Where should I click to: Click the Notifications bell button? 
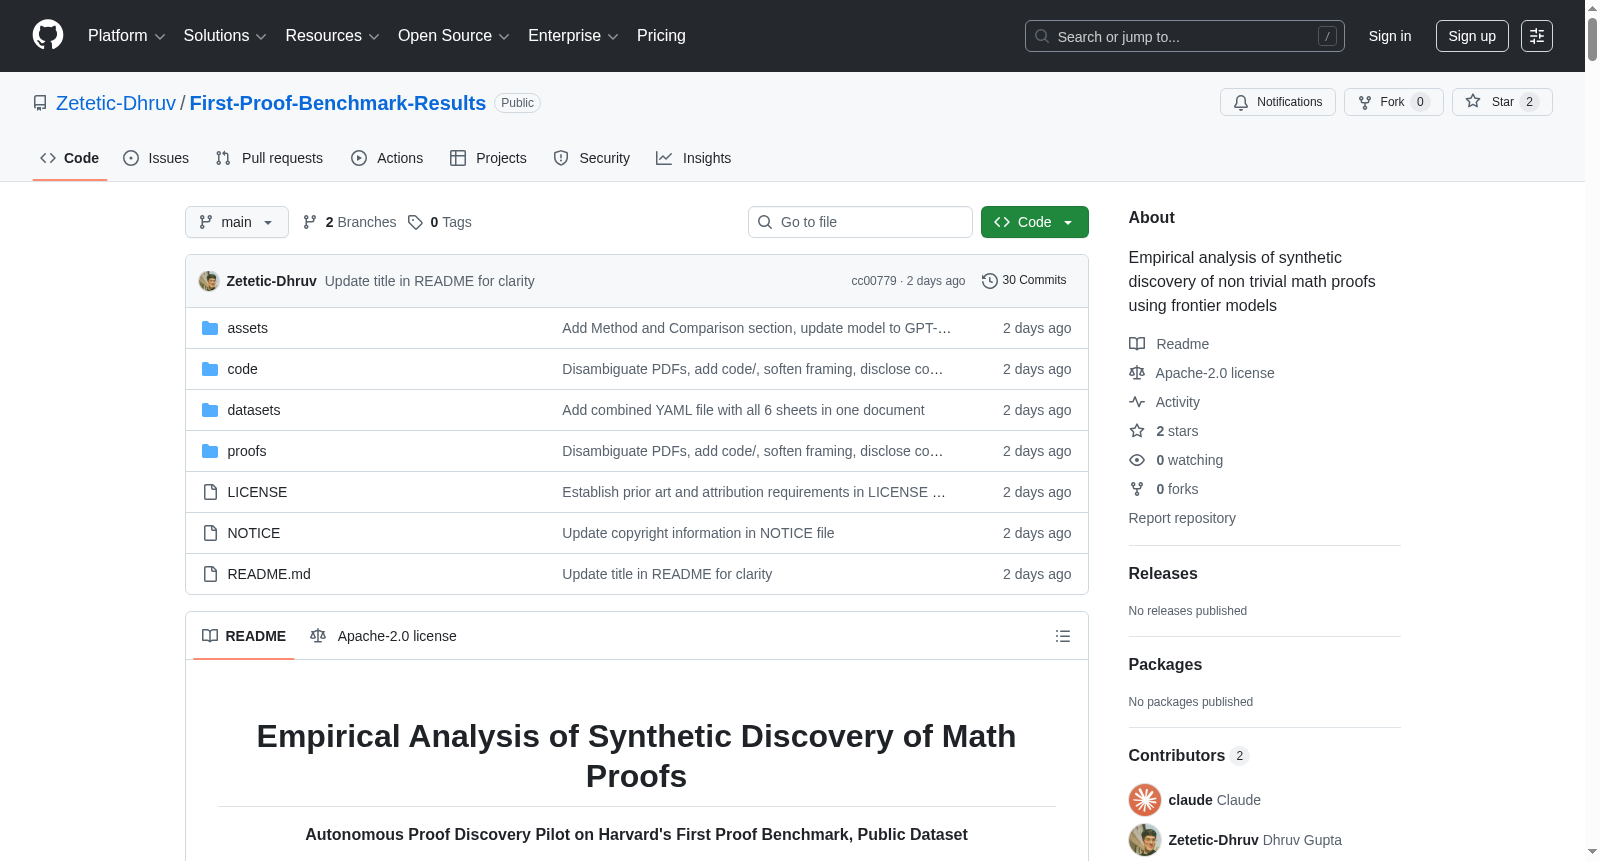click(1278, 102)
